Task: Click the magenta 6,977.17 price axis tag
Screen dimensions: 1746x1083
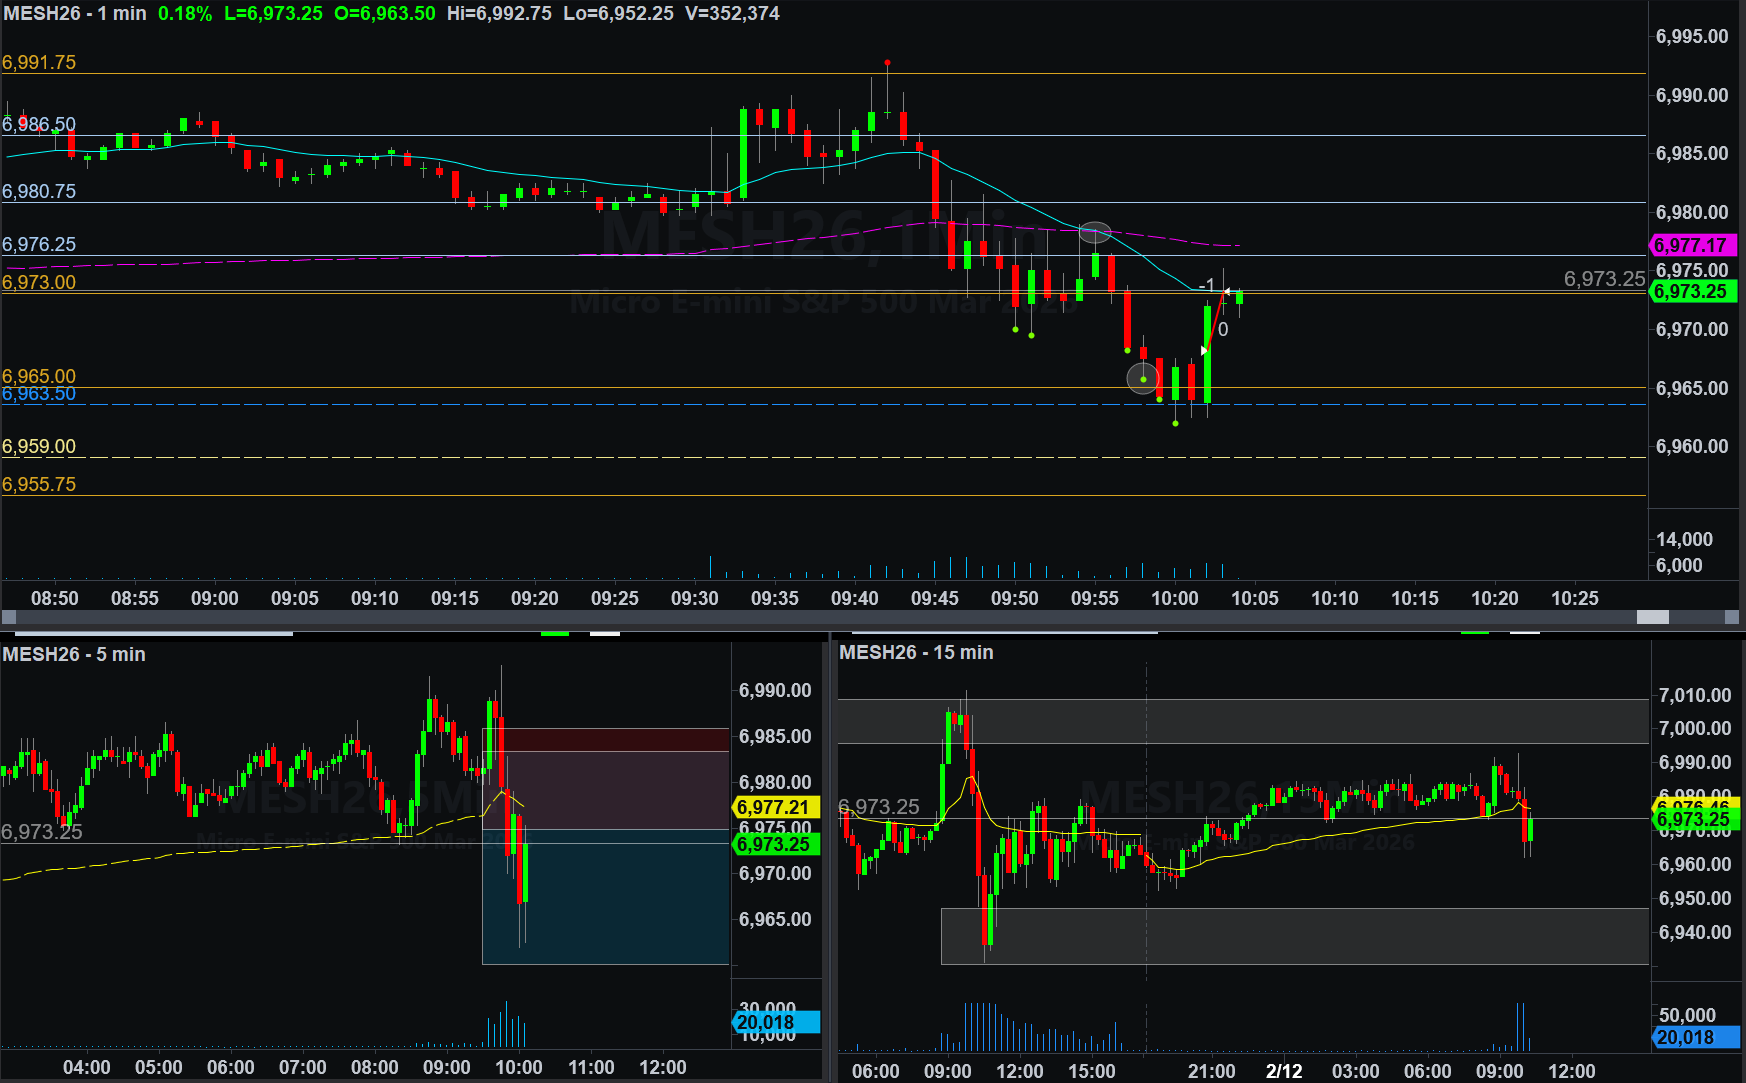Action: (x=1690, y=245)
